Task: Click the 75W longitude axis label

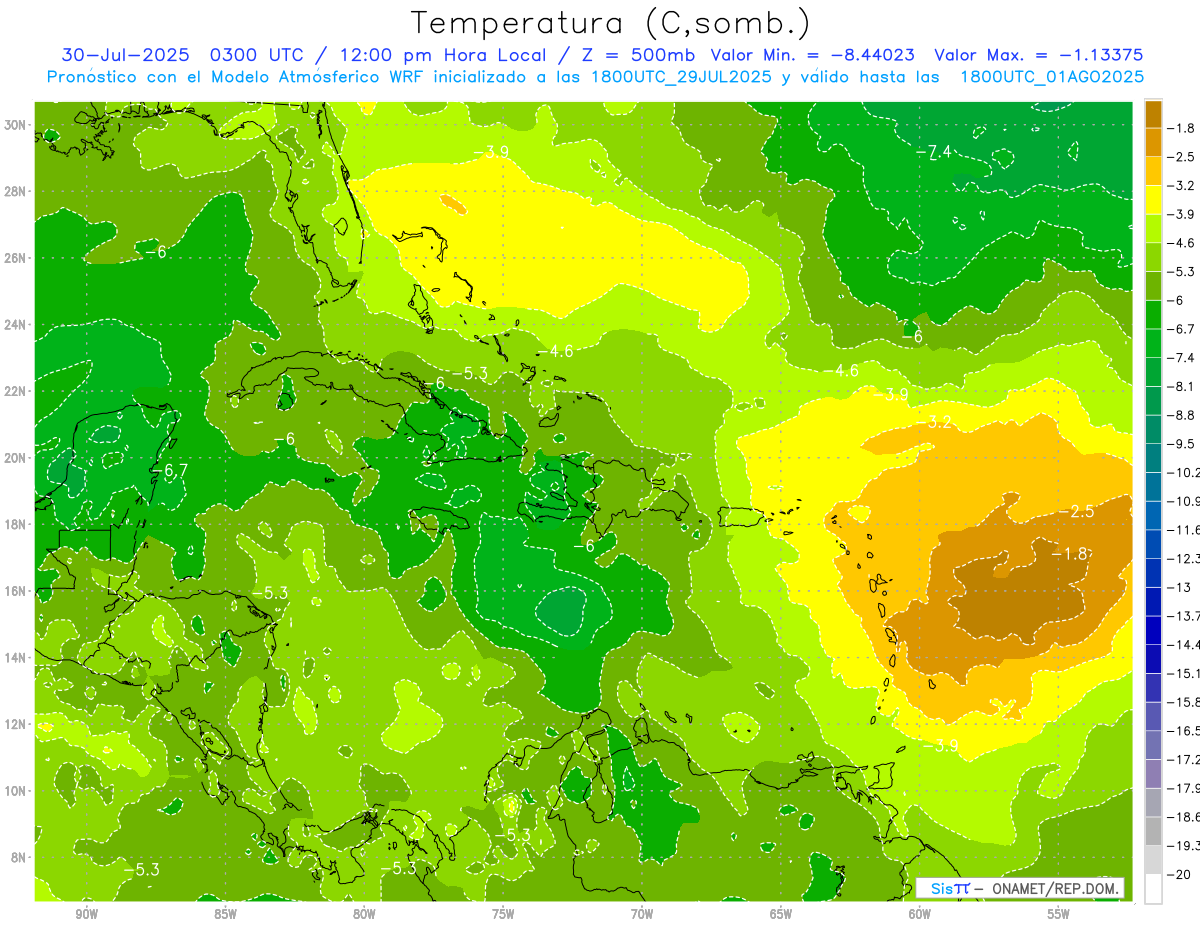Action: pos(503,914)
